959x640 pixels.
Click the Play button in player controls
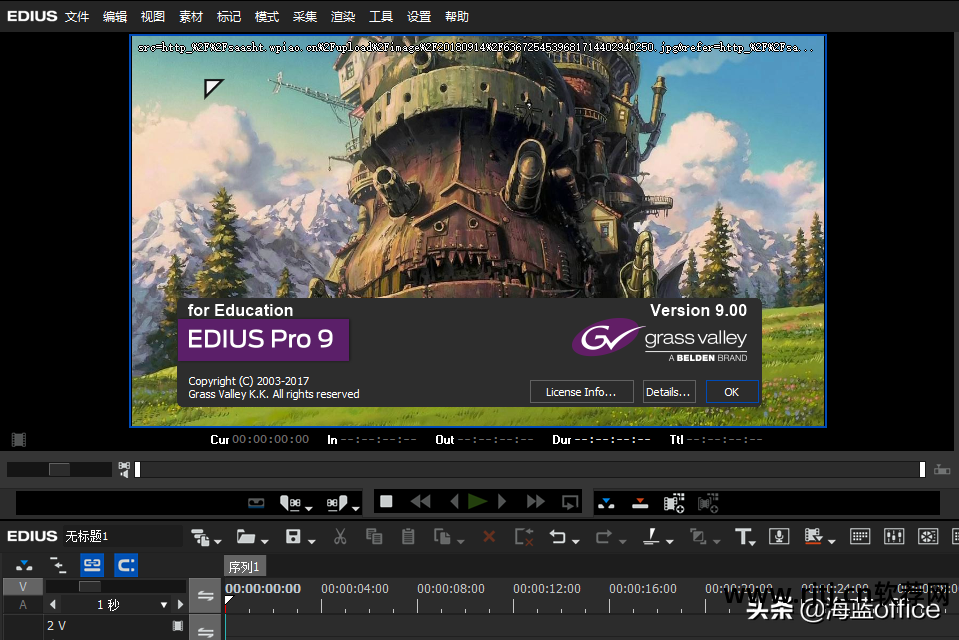478,502
